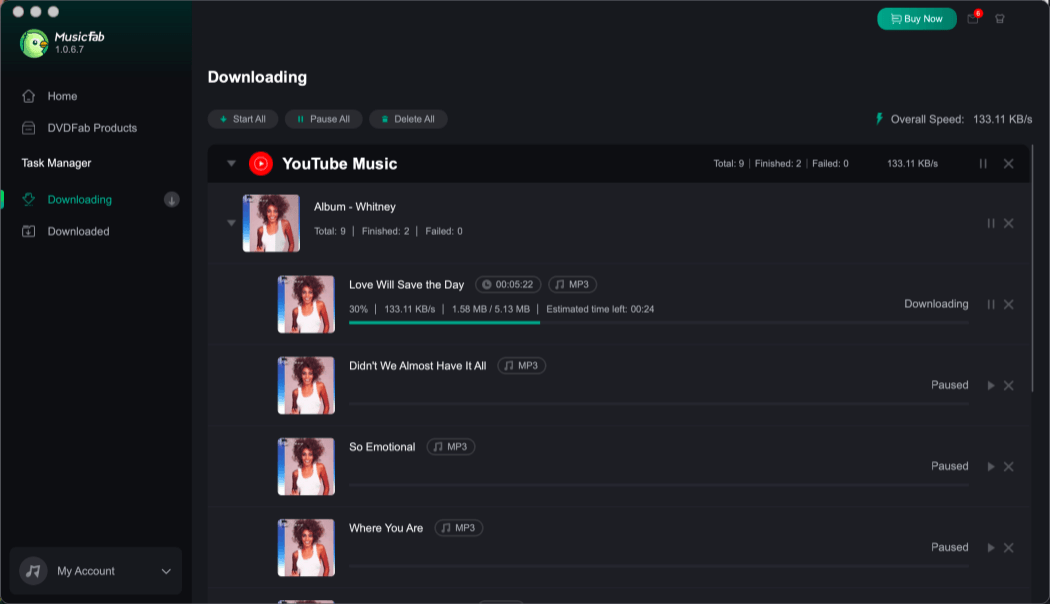The width and height of the screenshot is (1050, 604).
Task: Remove So Emotional from list
Action: tap(1008, 467)
